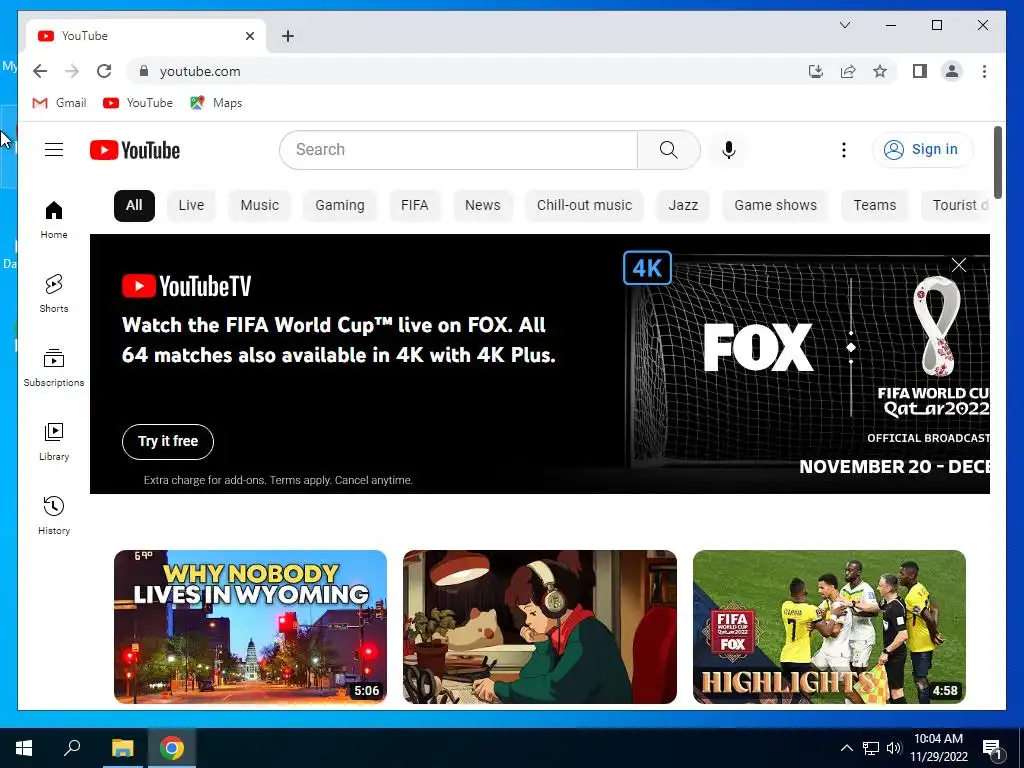
Task: Click install app icon in address bar
Action: 815,71
